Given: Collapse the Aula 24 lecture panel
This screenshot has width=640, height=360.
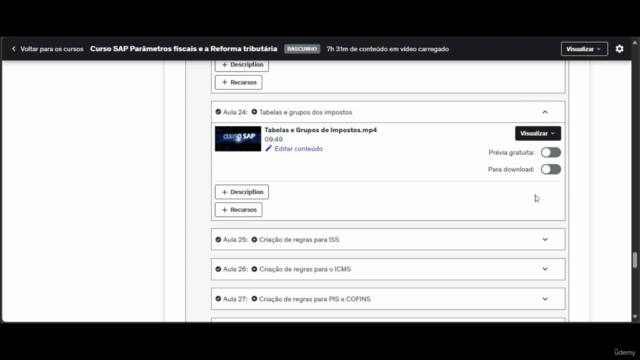Looking at the screenshot, I should [545, 112].
